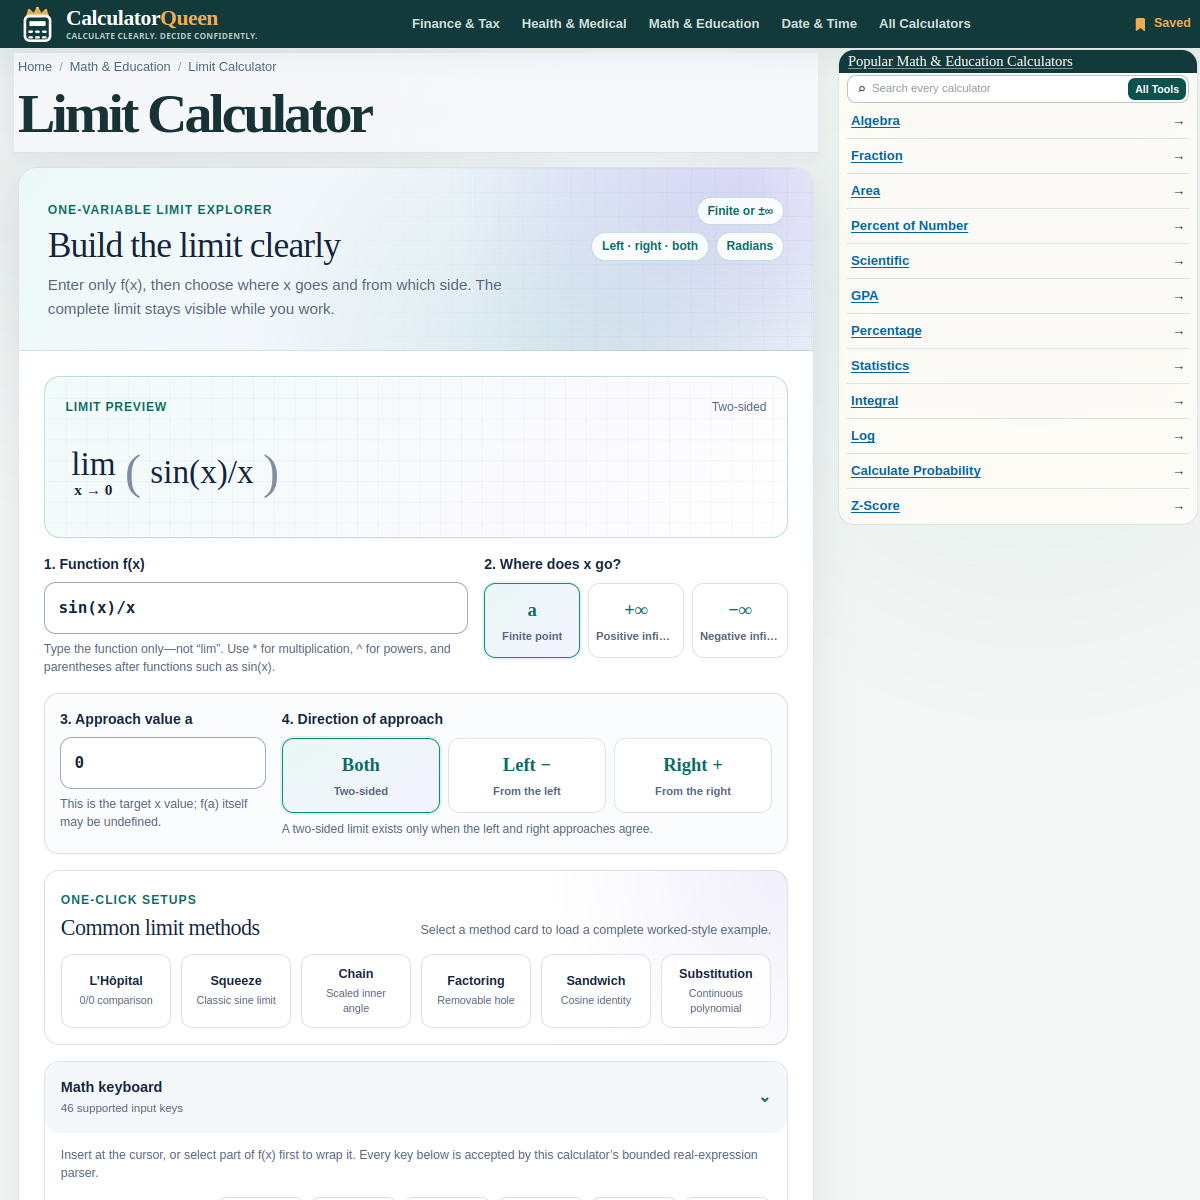Open the GPA calculator link
1200x1200 pixels.
tap(865, 296)
